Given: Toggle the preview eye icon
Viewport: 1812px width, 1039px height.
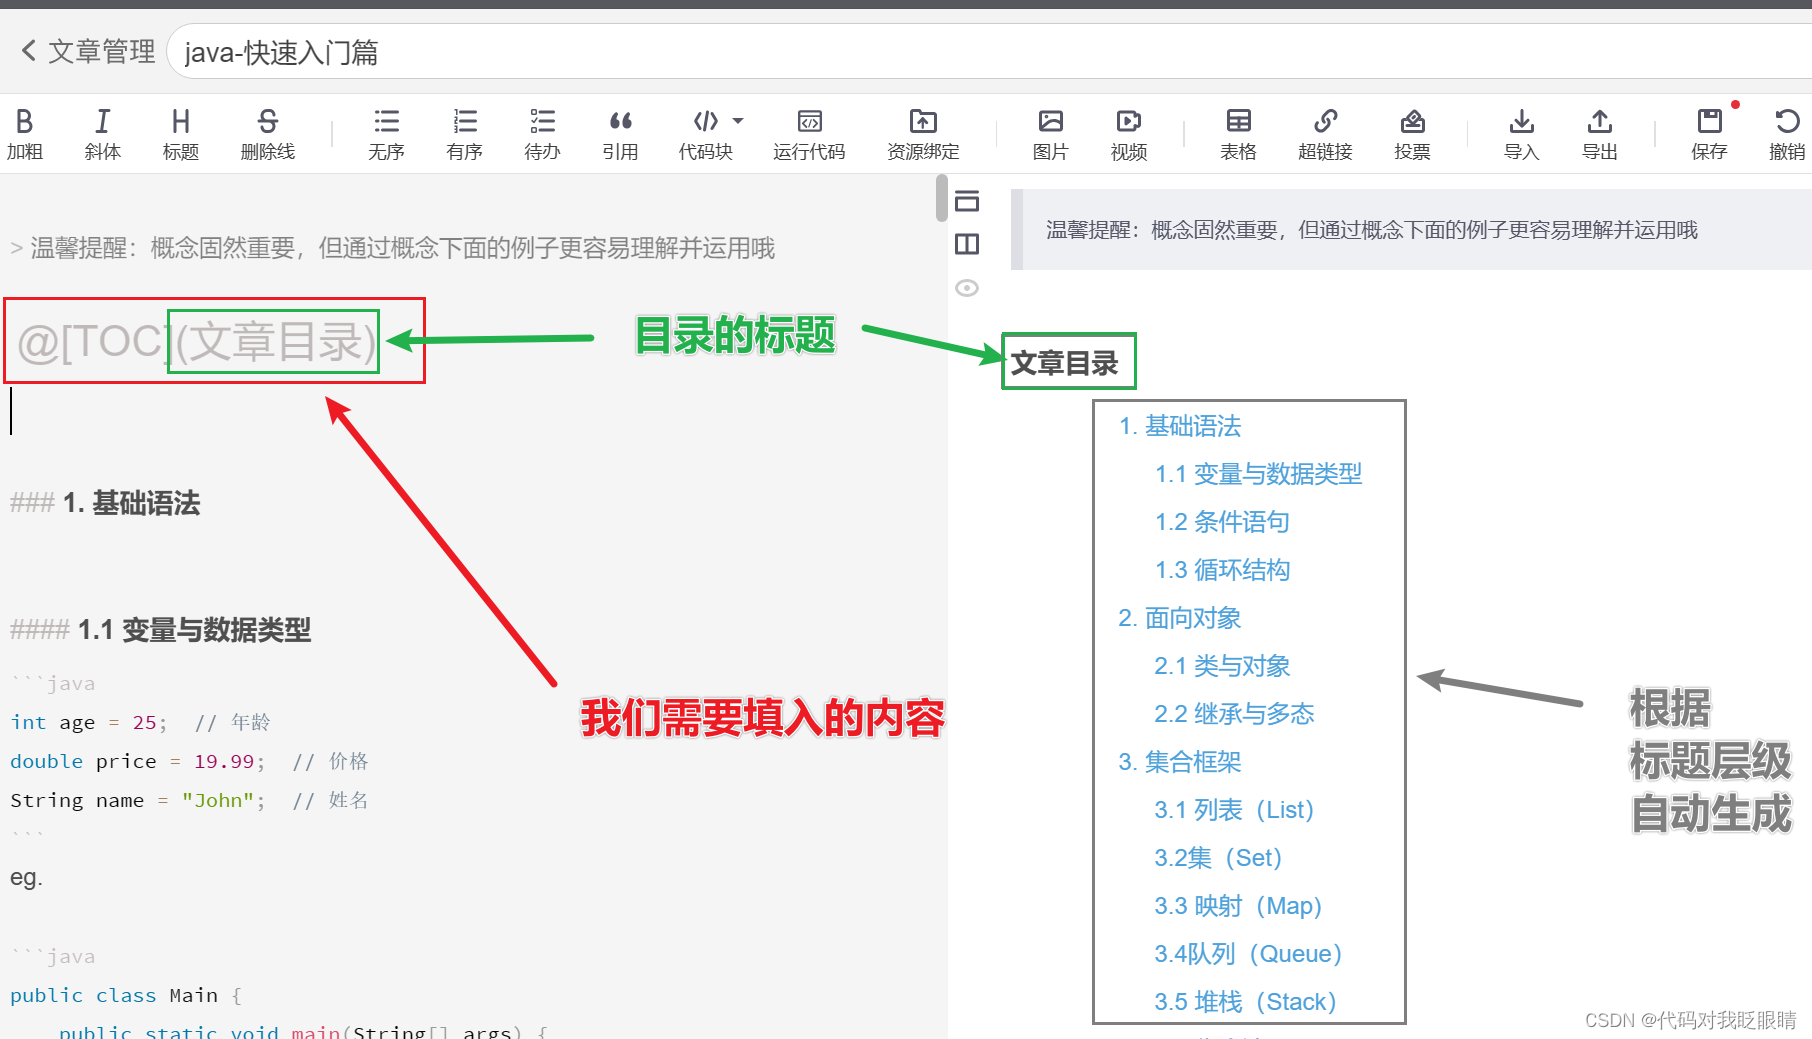Looking at the screenshot, I should [x=967, y=288].
